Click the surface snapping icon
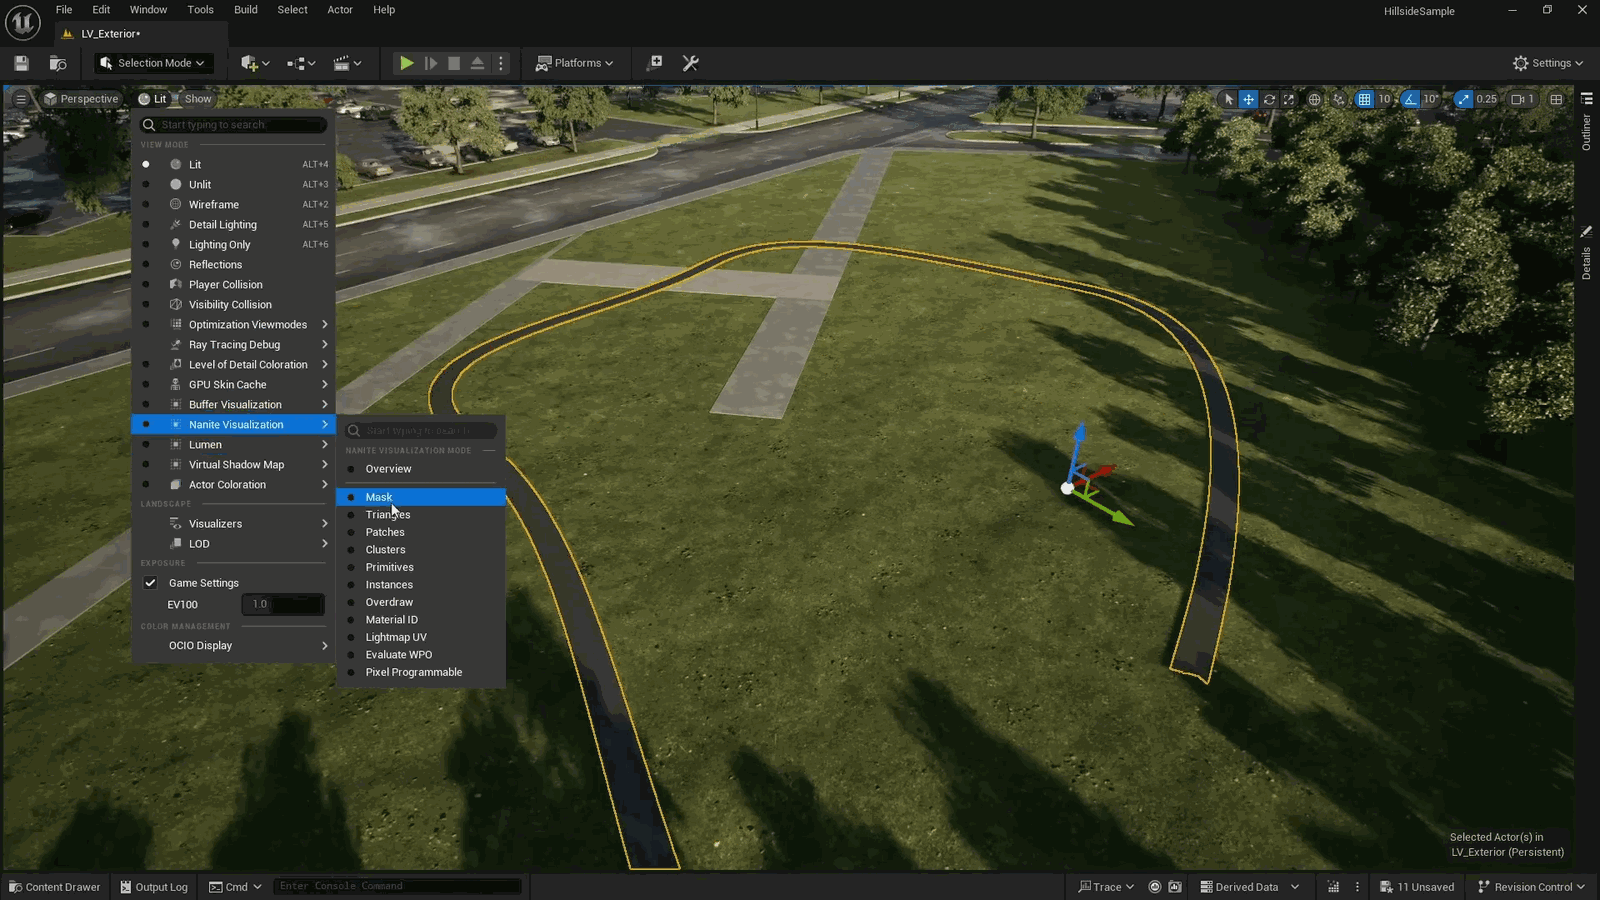 point(1339,99)
